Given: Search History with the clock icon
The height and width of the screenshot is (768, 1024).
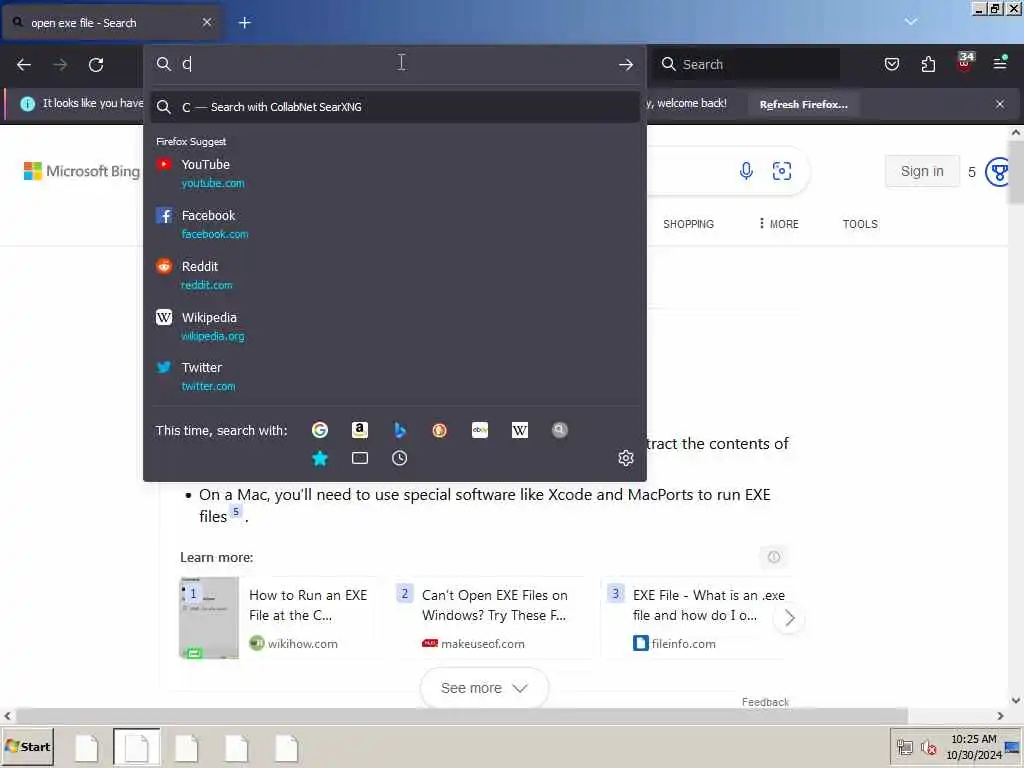Looking at the screenshot, I should [400, 458].
